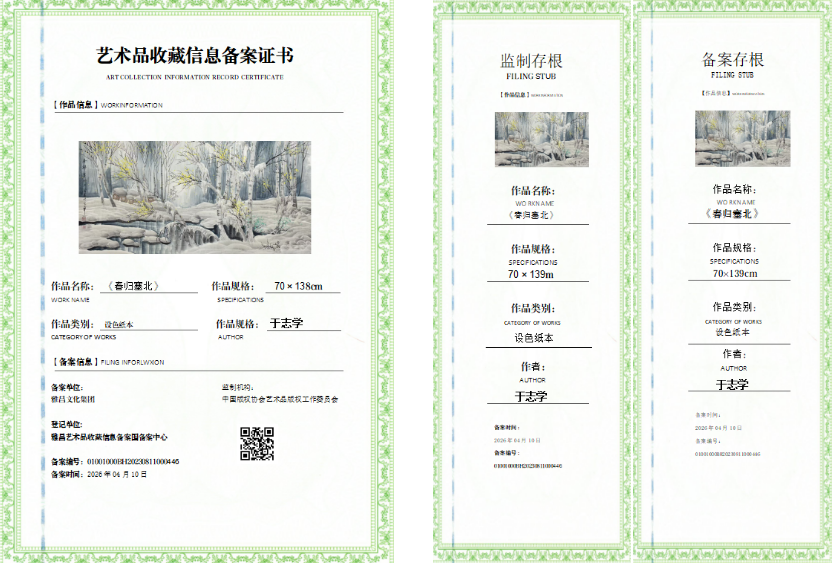Click the 备案编号 label in the 监制存根 stub
The width and height of the screenshot is (833, 563).
click(506, 453)
